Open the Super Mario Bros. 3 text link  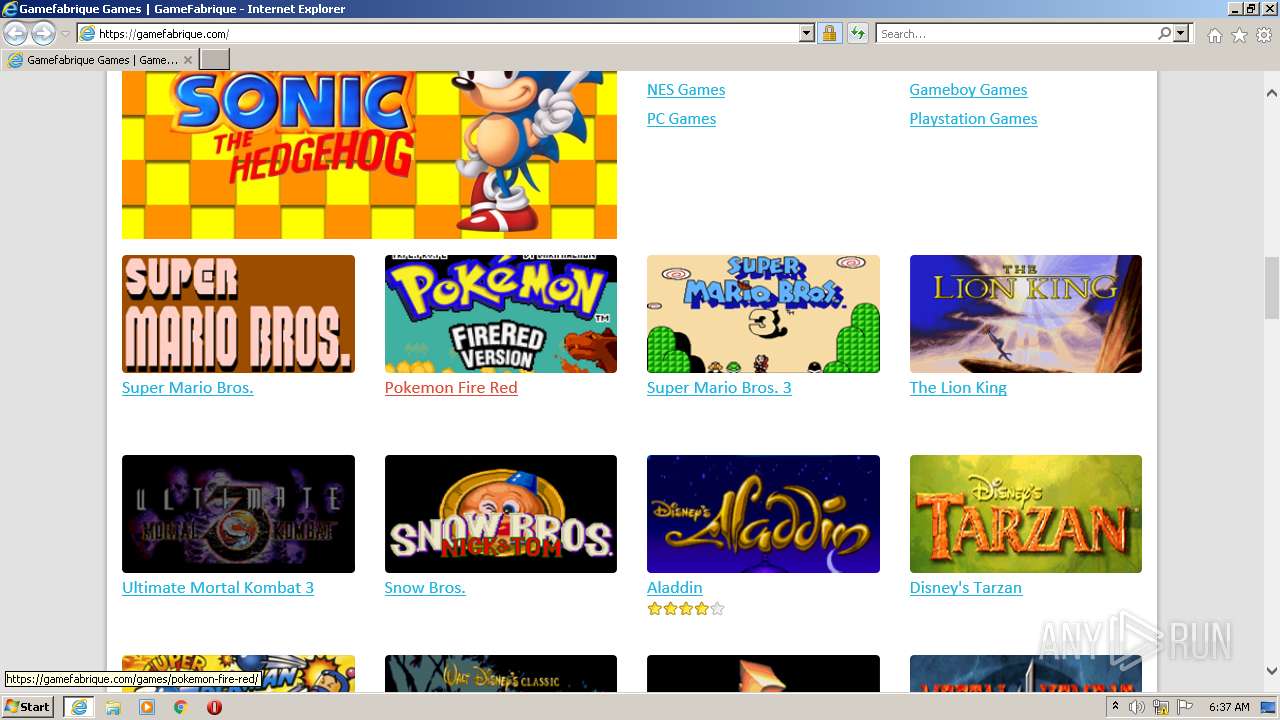pos(719,388)
